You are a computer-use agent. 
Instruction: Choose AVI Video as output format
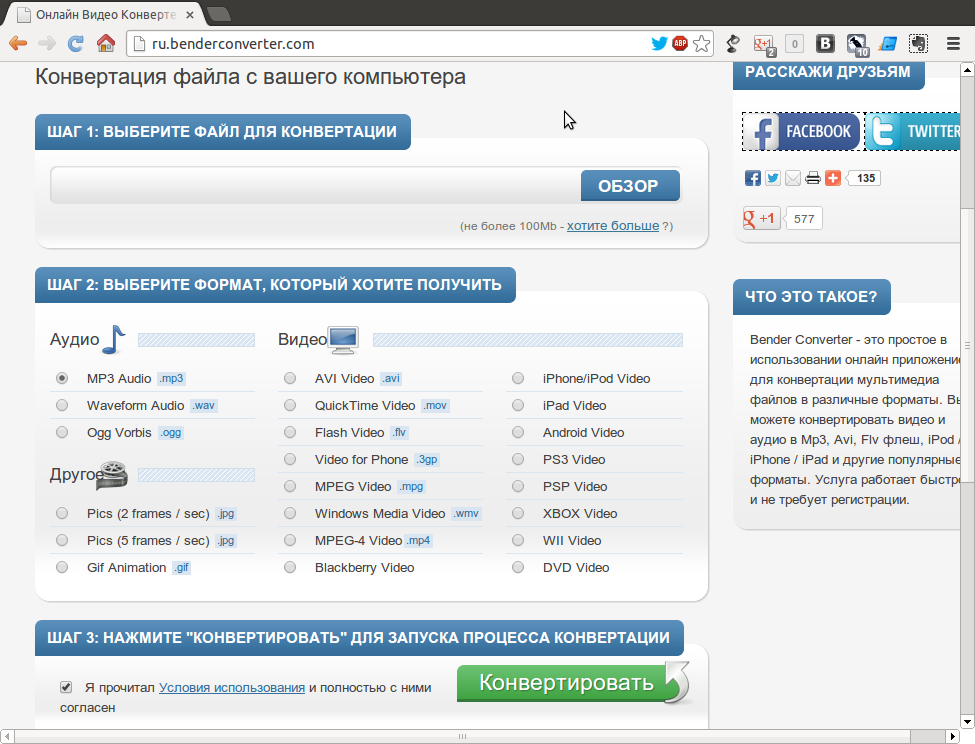pos(290,379)
